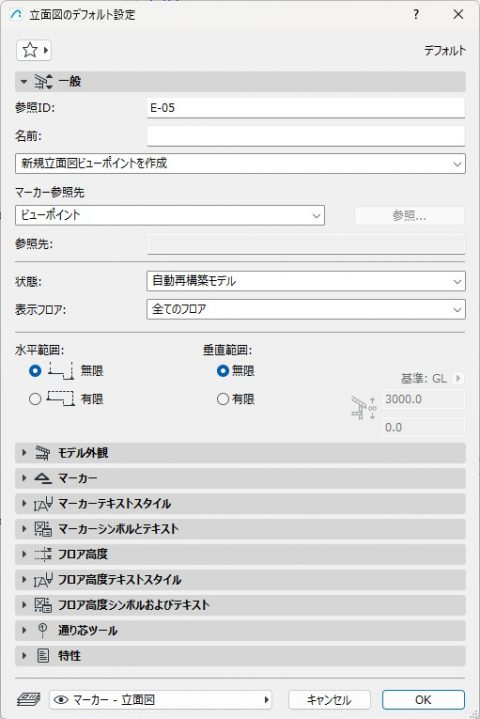Click the limited horizontal range icon
The image size is (480, 719).
click(61, 398)
